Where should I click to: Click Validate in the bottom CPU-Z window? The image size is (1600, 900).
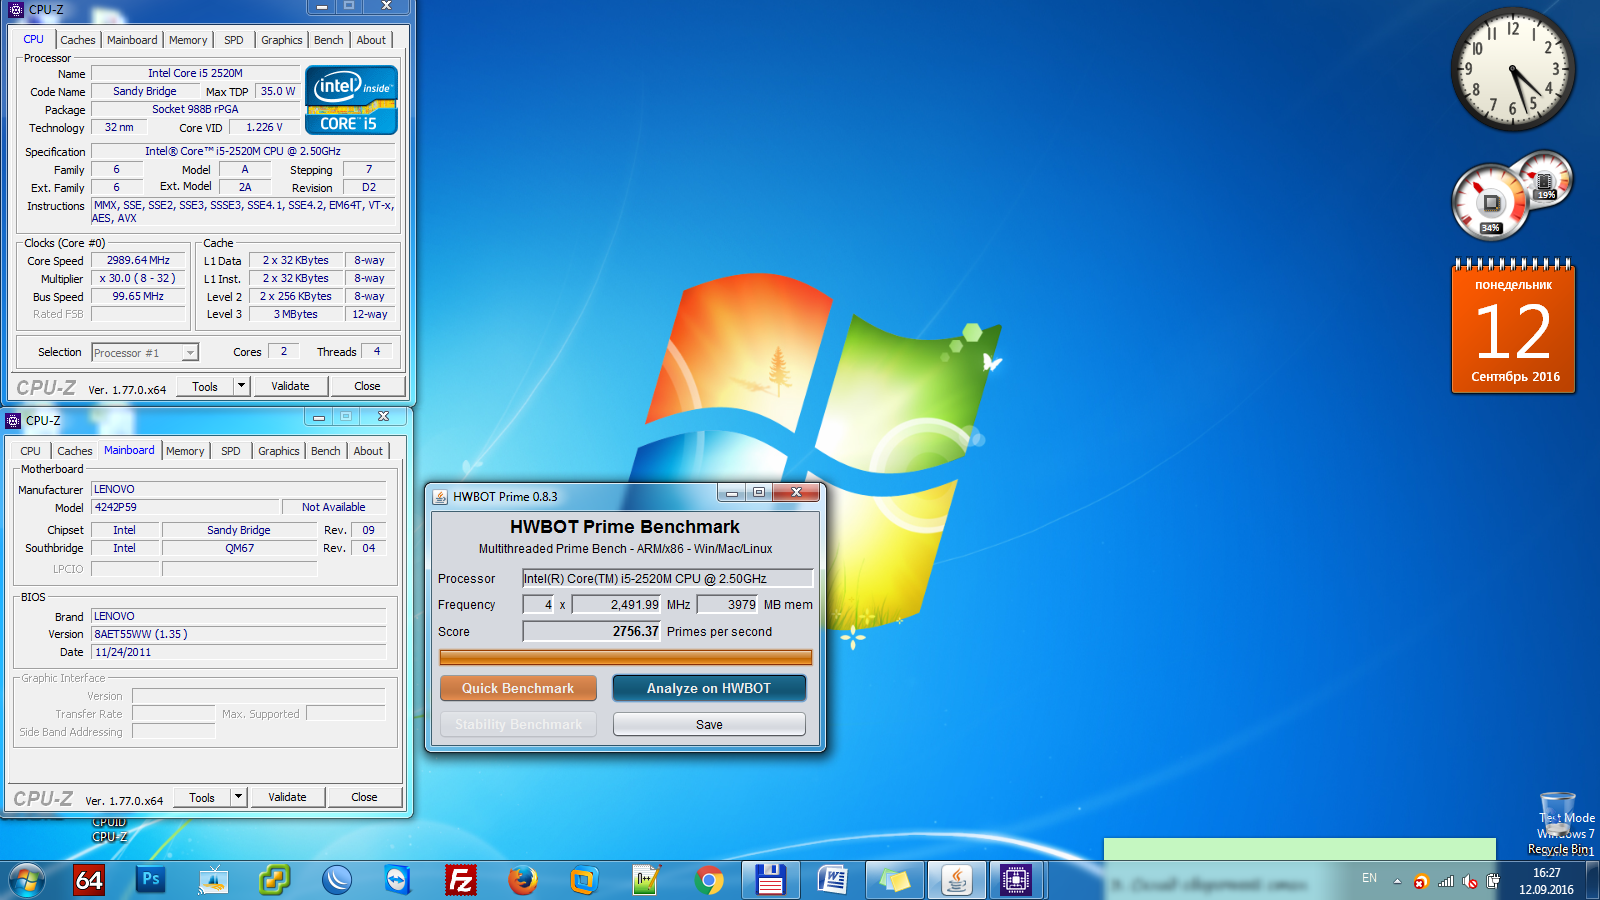tap(287, 797)
